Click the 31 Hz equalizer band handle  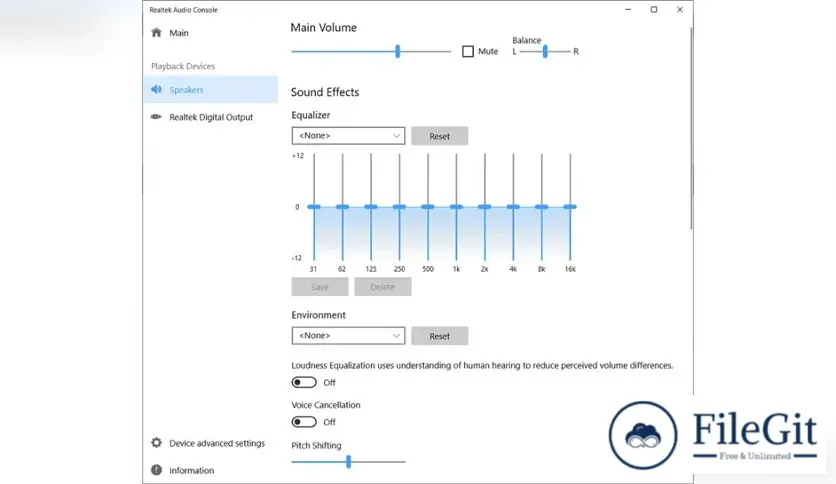(x=314, y=207)
